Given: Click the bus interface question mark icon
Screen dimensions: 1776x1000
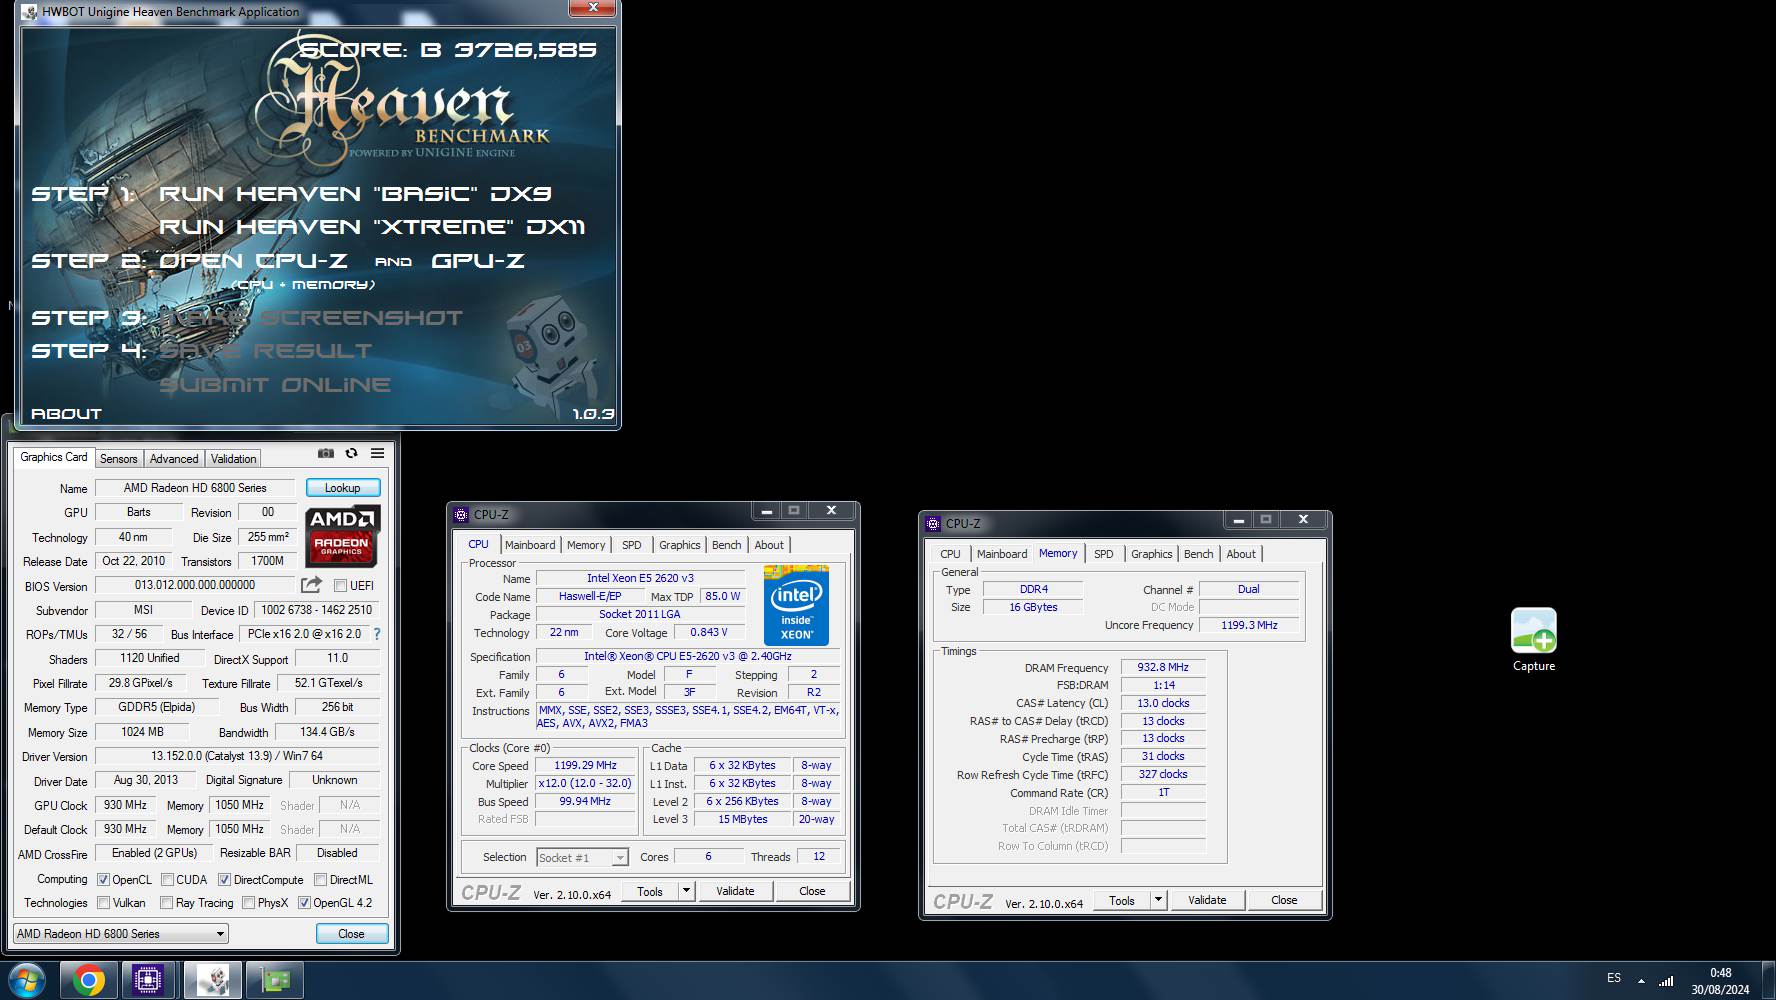Looking at the screenshot, I should pyautogui.click(x=376, y=634).
